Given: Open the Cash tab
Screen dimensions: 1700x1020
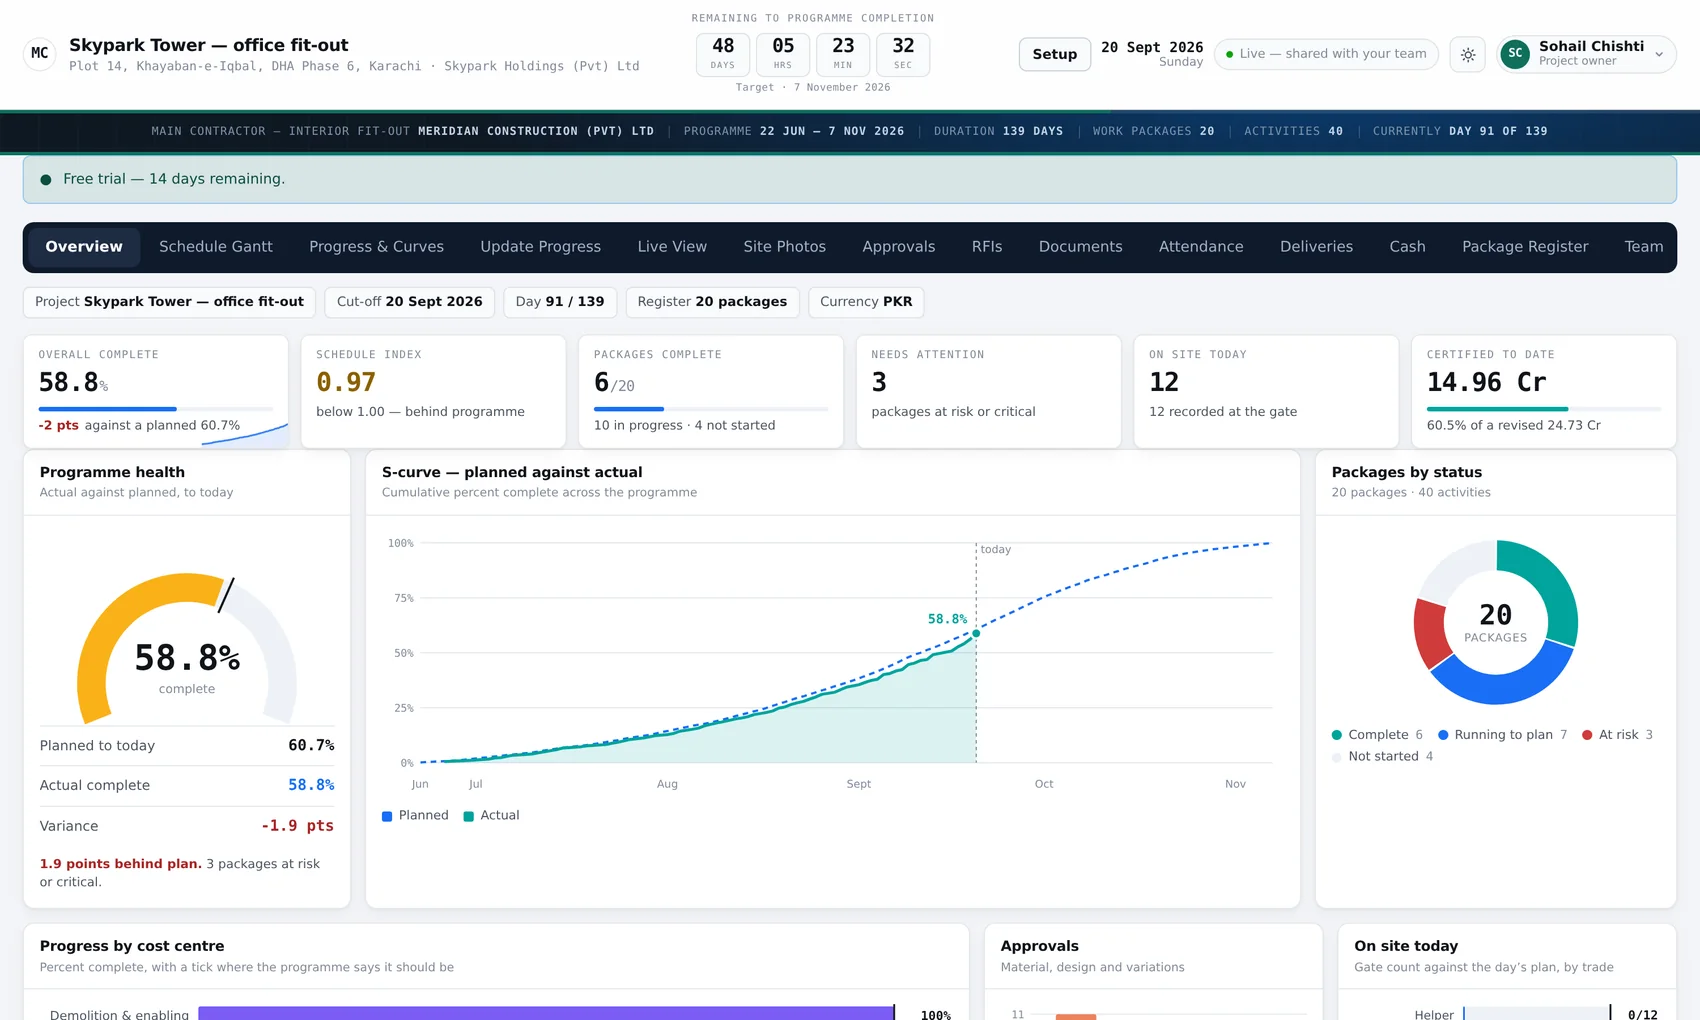Looking at the screenshot, I should [1407, 247].
